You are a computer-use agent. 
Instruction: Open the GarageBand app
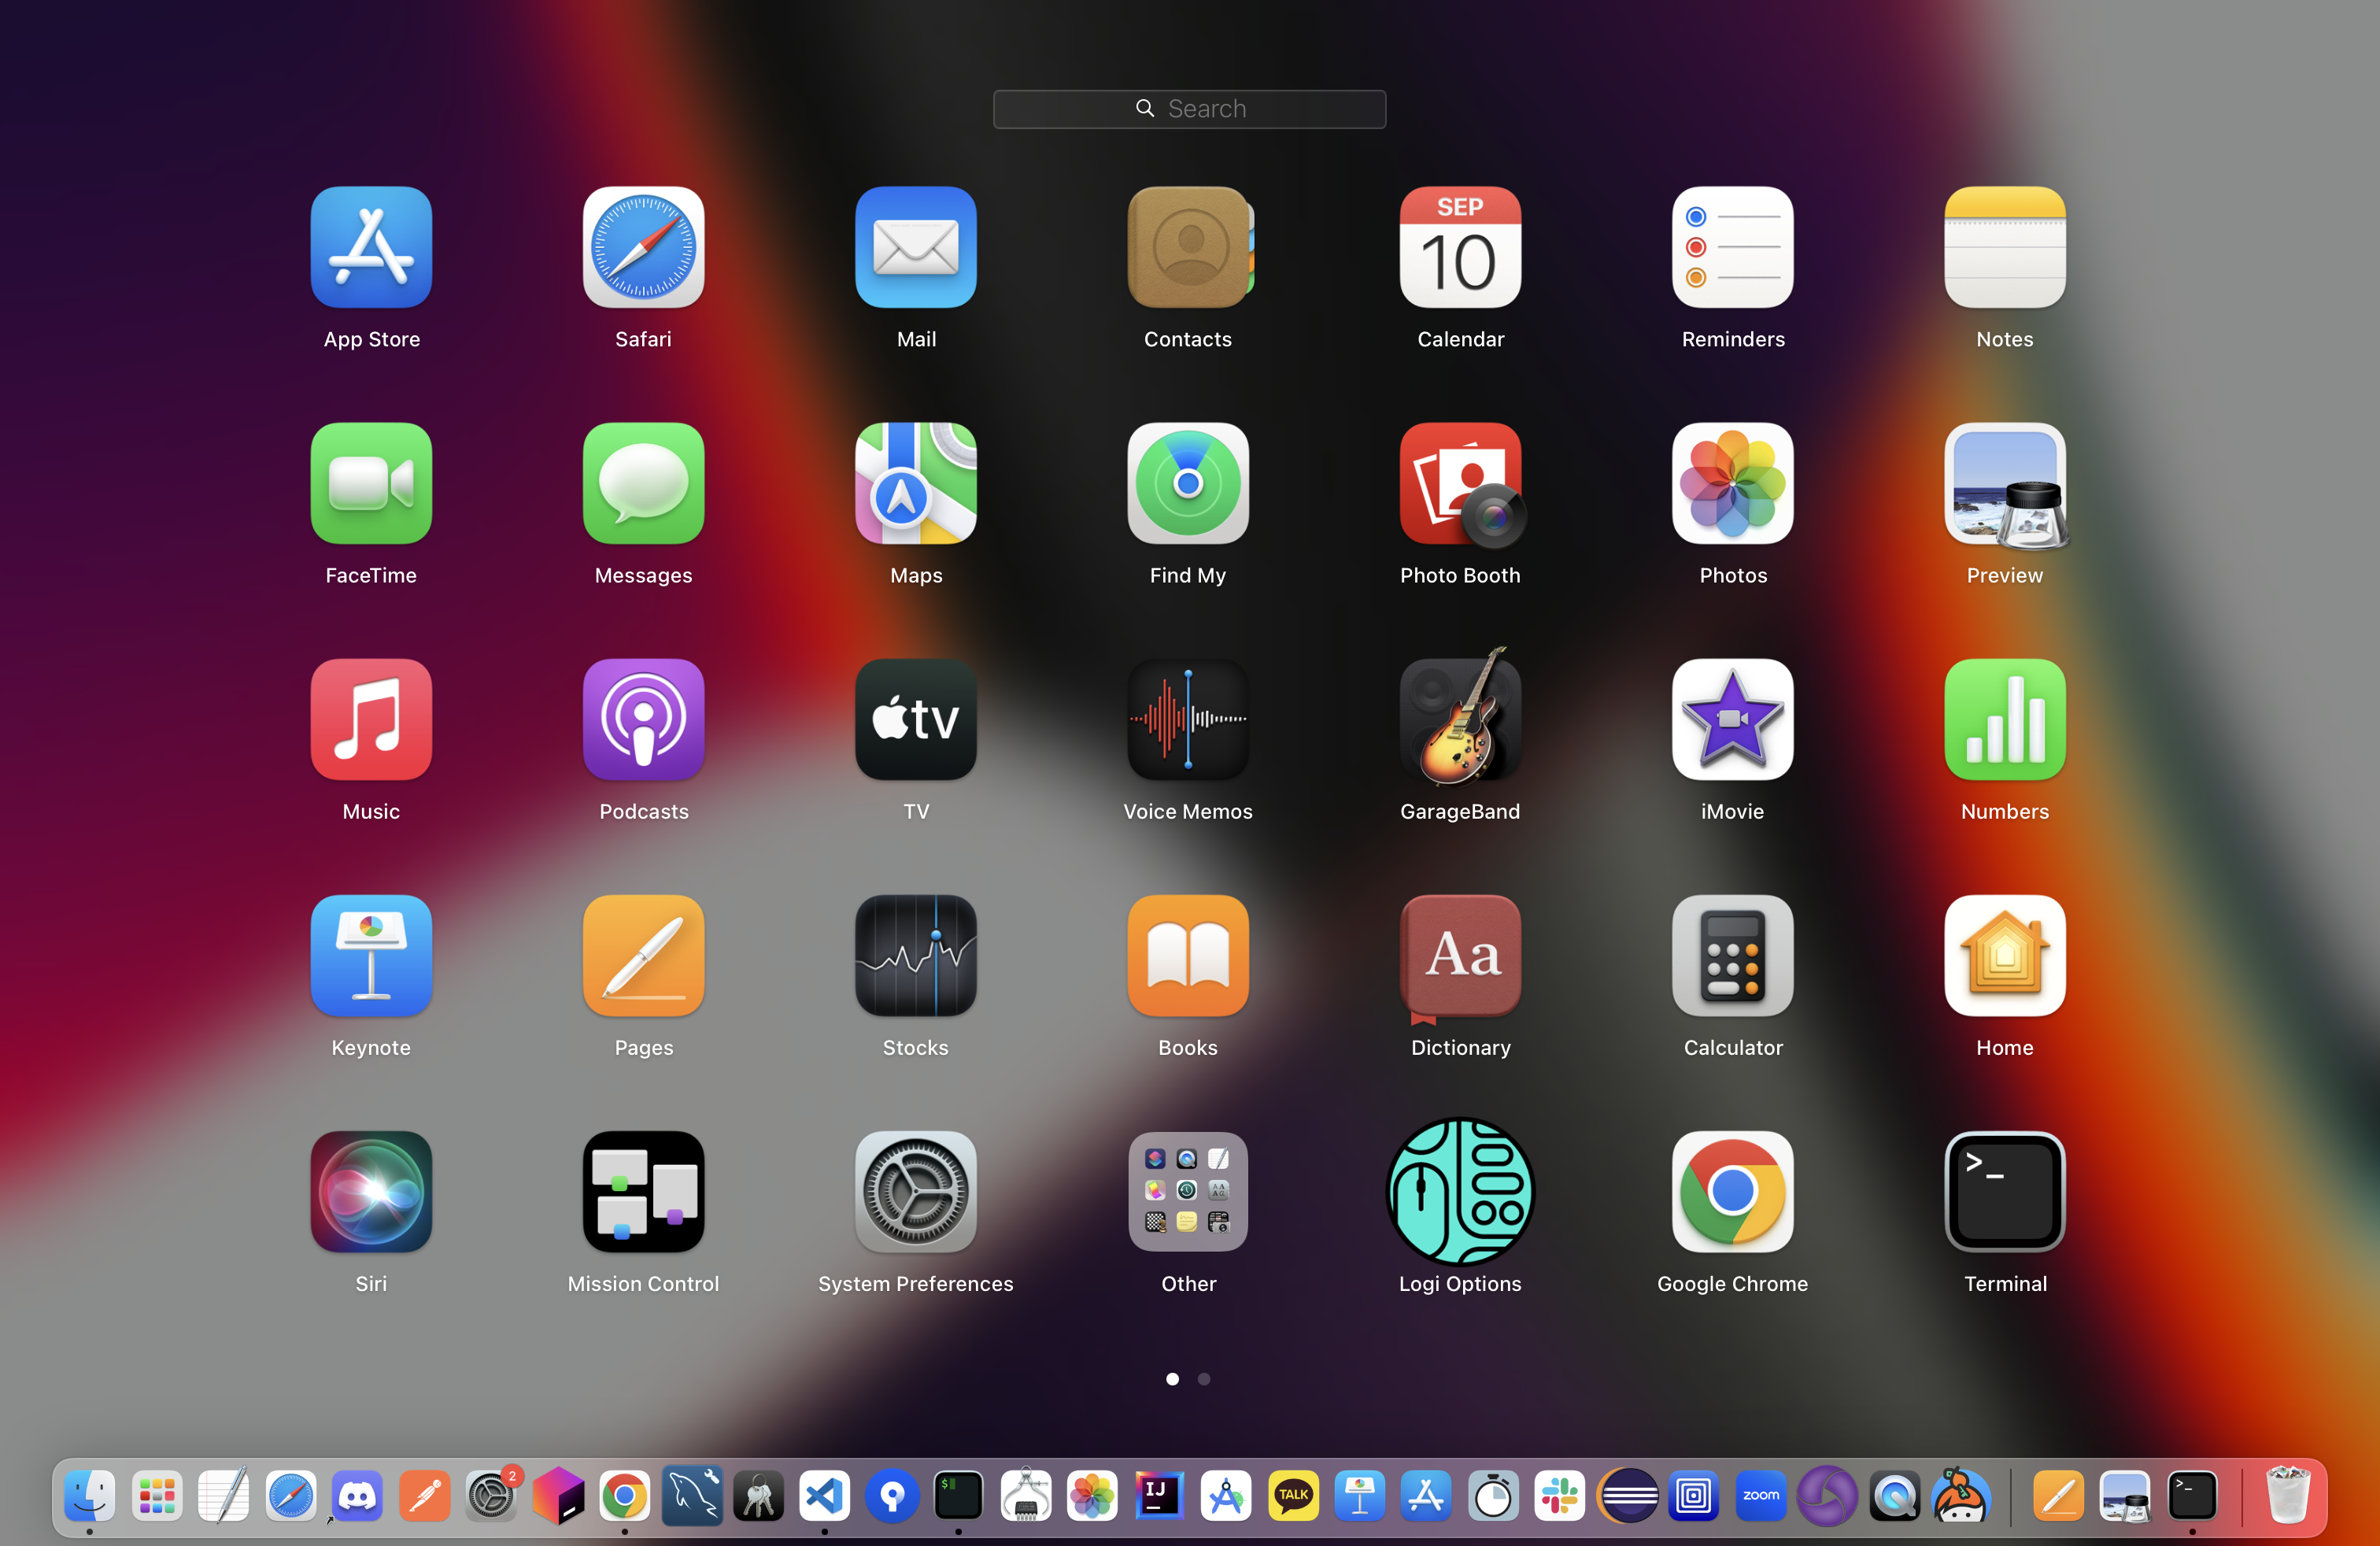1460,720
